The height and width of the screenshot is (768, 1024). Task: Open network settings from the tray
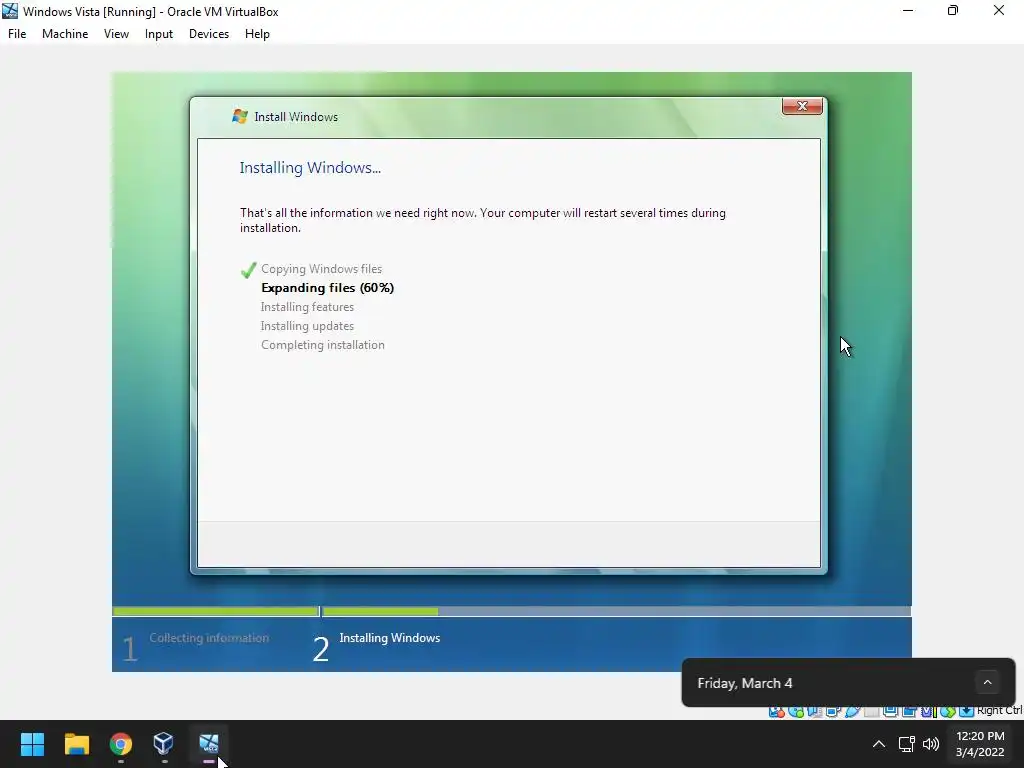(906, 744)
